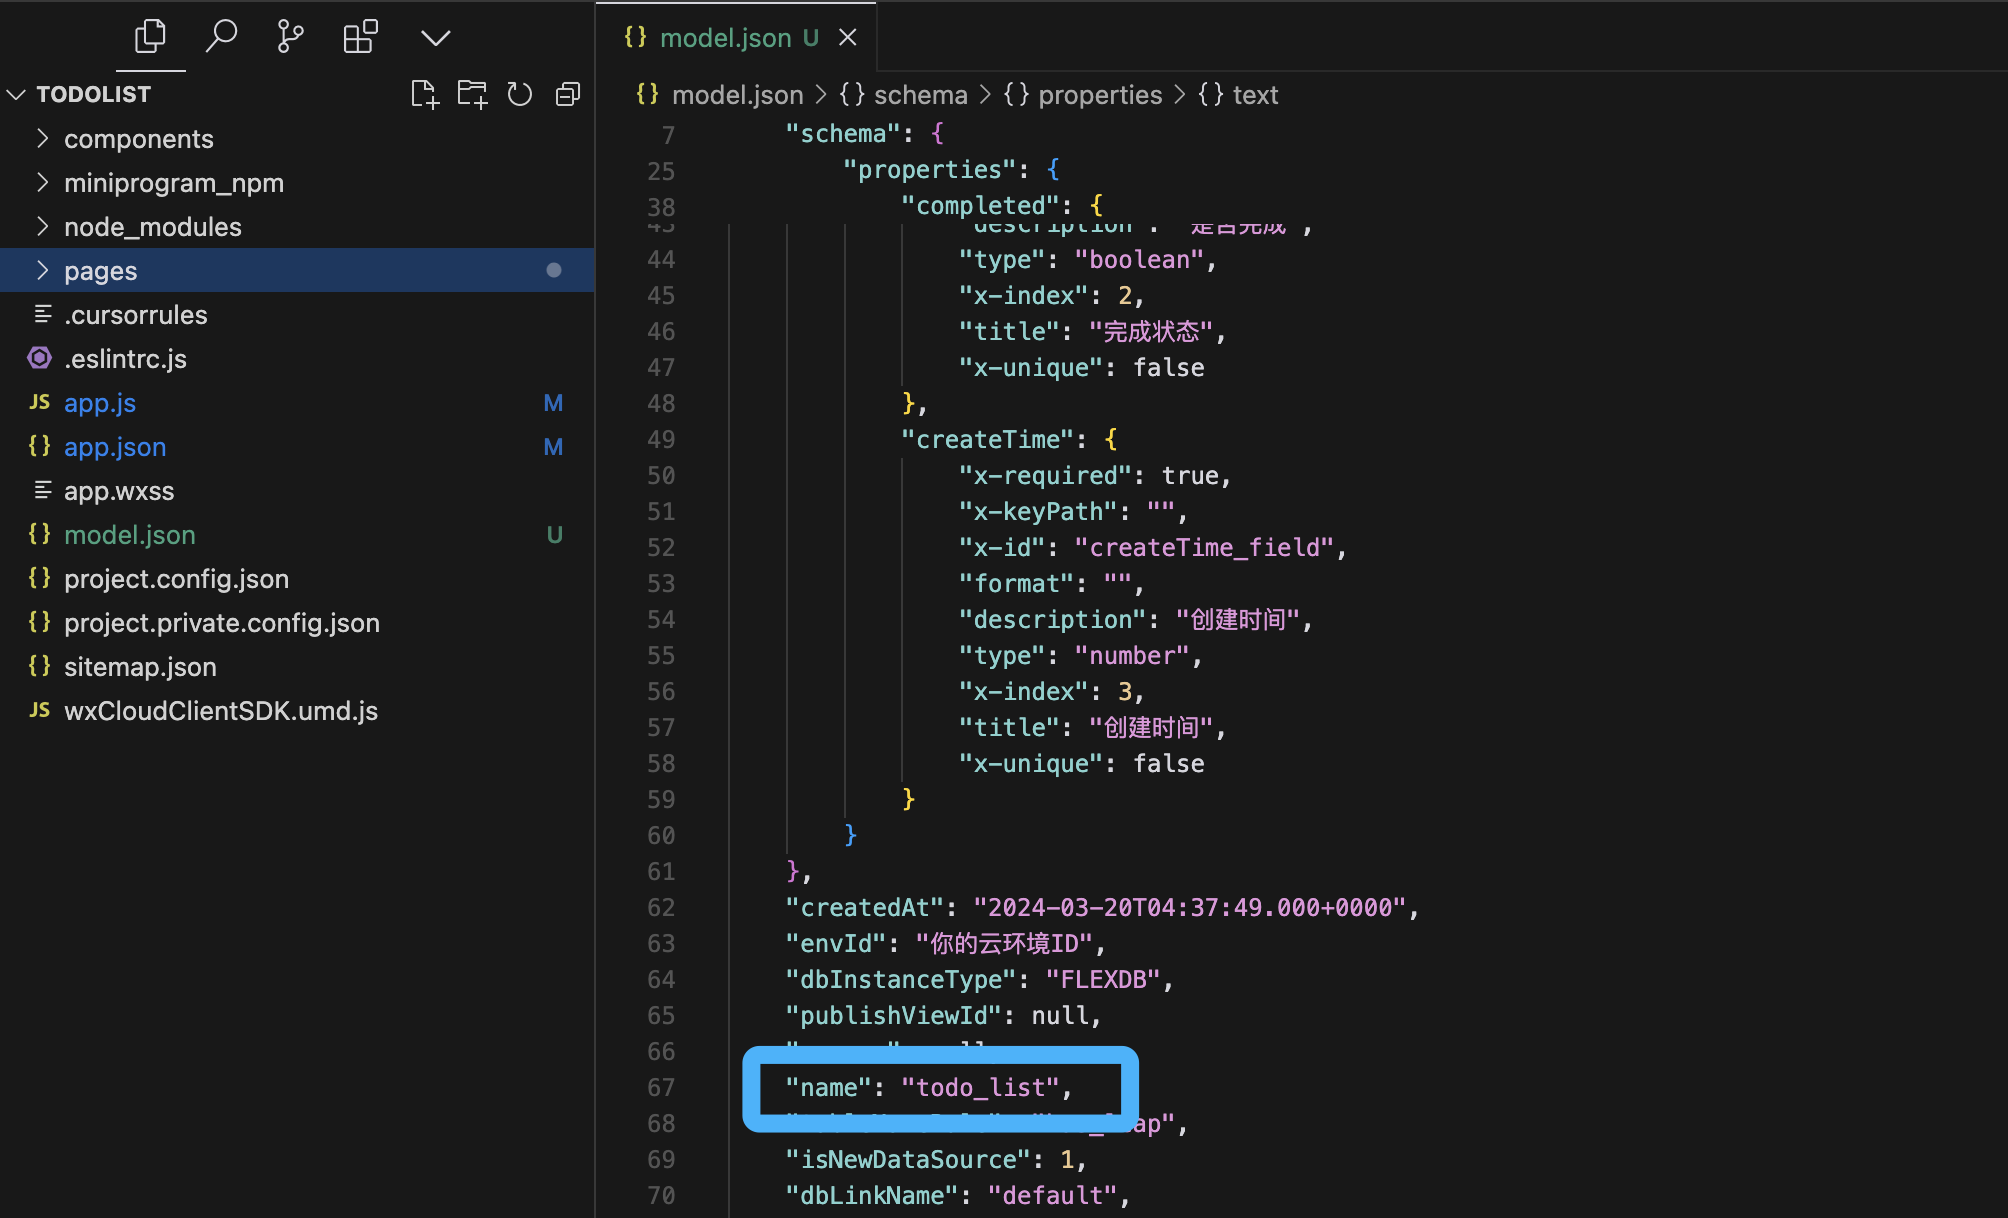Expand the node_modules folder
2008x1218 pixels.
pyautogui.click(x=152, y=227)
